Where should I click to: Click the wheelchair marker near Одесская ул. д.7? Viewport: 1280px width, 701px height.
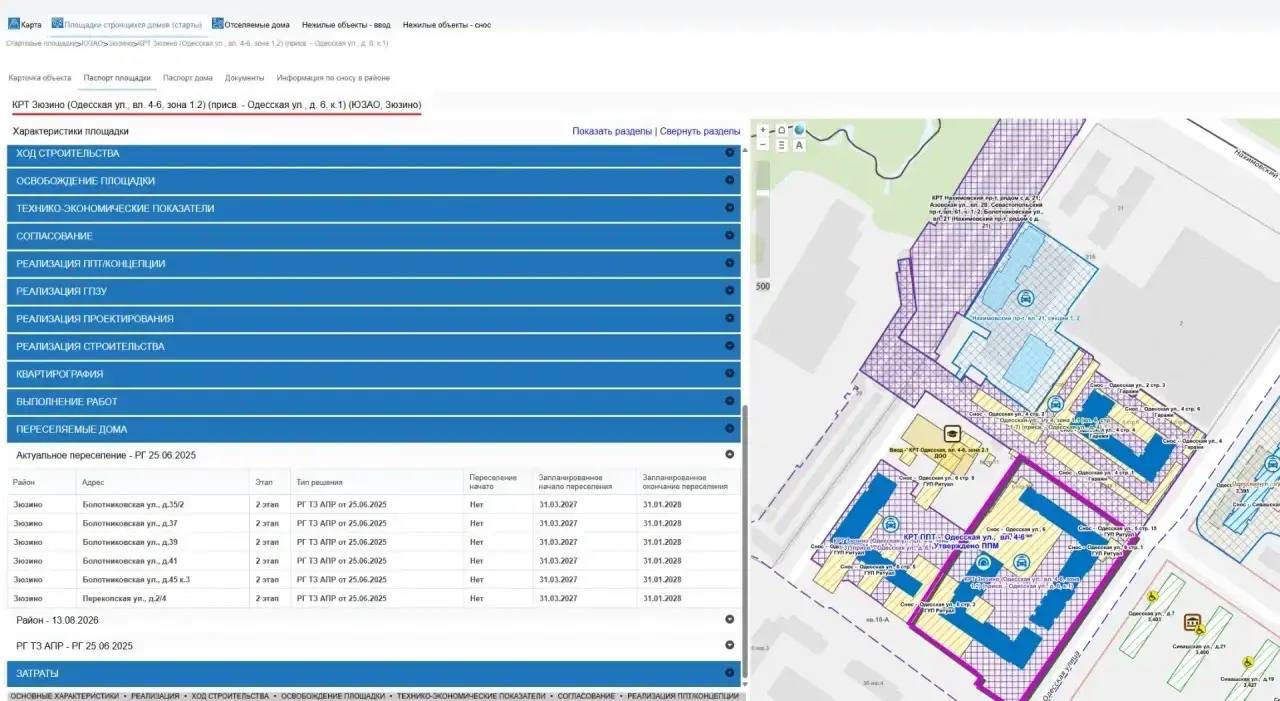coord(1151,598)
